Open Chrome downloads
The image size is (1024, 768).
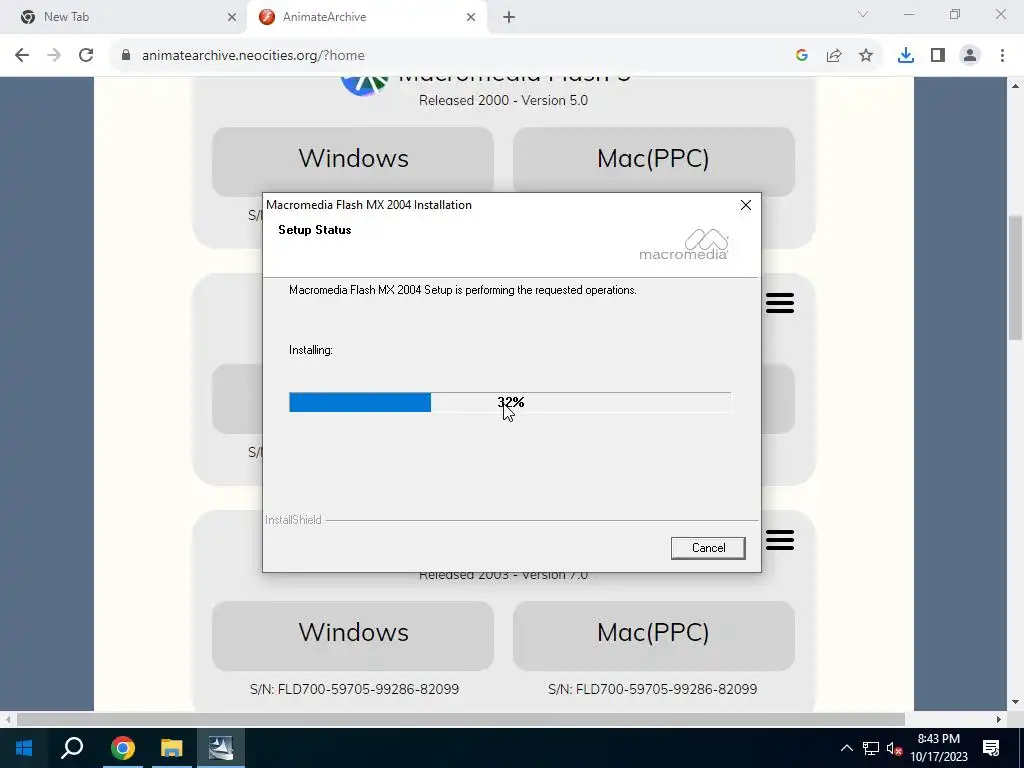[x=906, y=56]
